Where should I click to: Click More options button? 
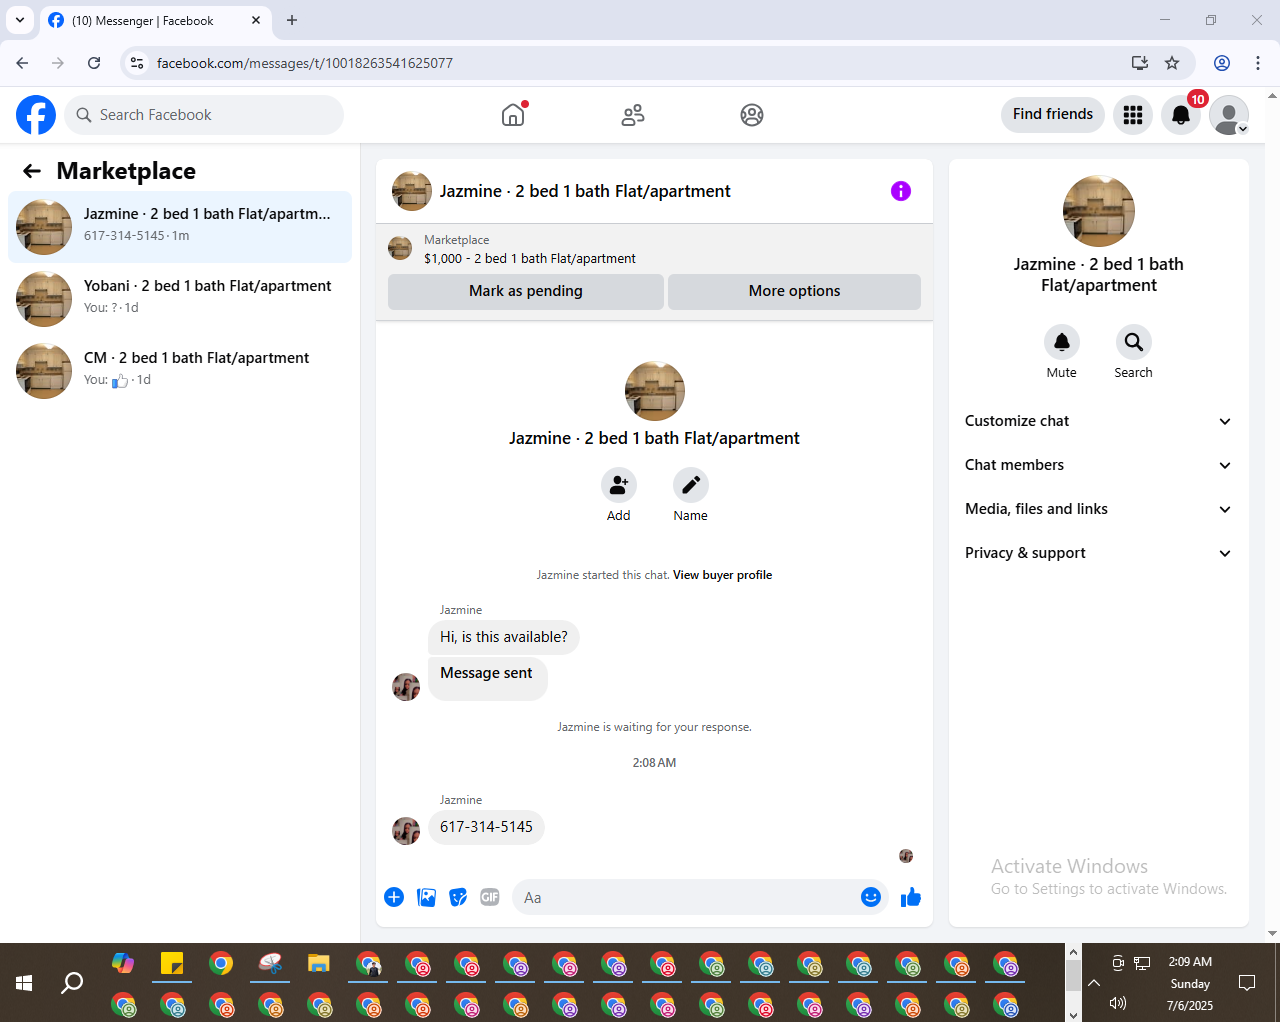coord(795,291)
